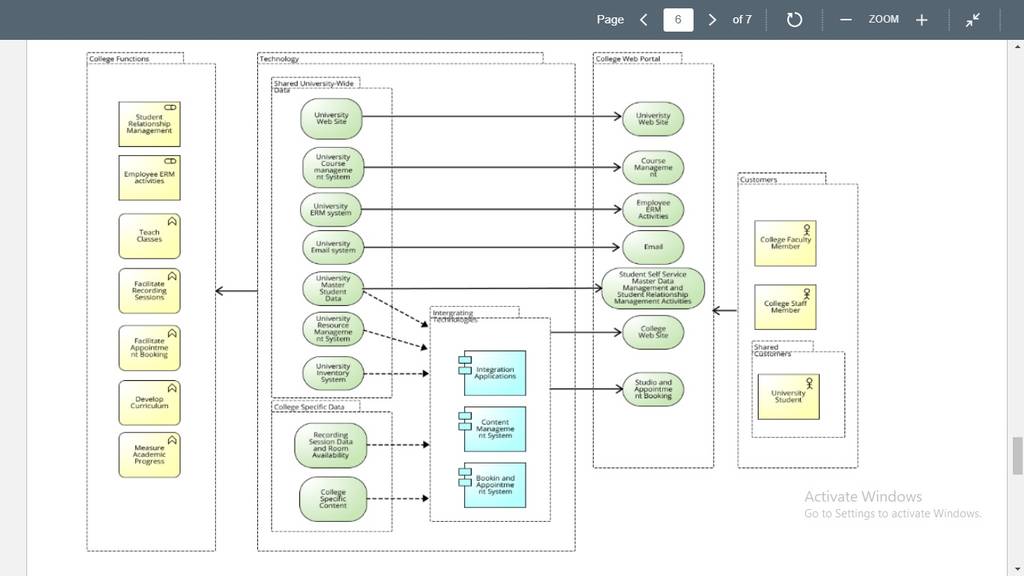Click the 'of 7' page count text
Image resolution: width=1024 pixels, height=576 pixels.
click(742, 20)
